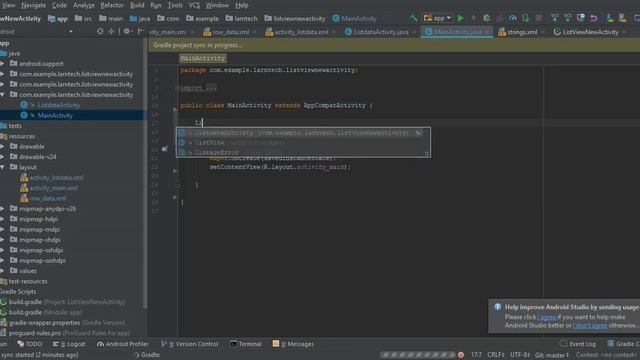The width and height of the screenshot is (640, 360).
Task: Open the VCS menu
Action: (x=194, y=5)
